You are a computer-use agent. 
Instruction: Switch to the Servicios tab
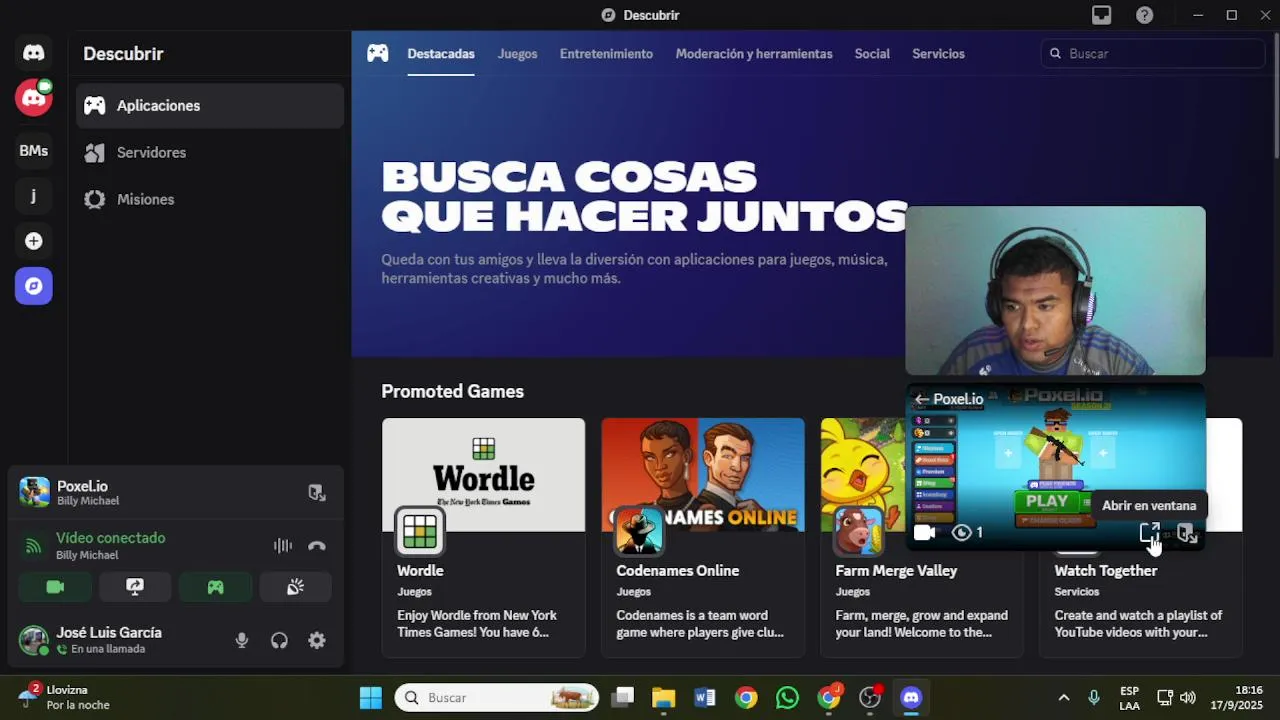938,54
